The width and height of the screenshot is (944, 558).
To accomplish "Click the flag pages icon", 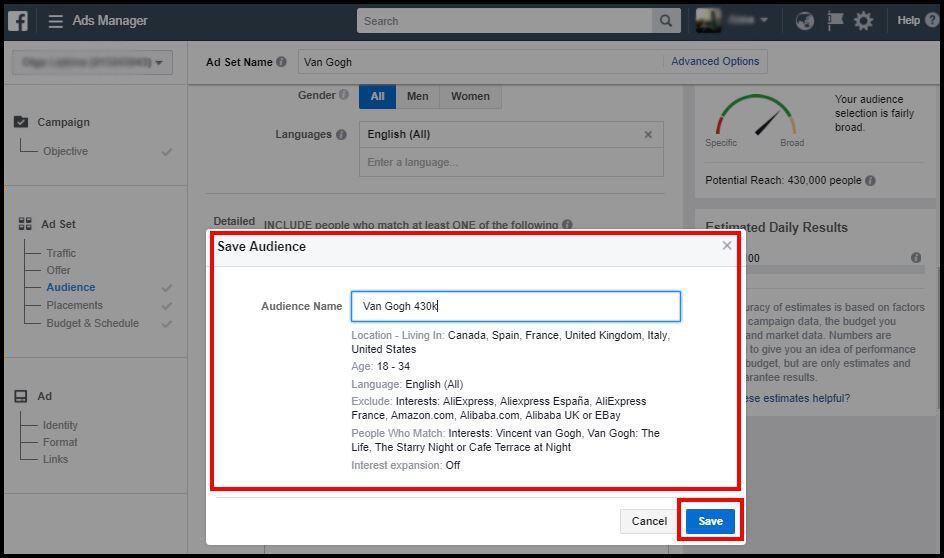I will click(834, 21).
